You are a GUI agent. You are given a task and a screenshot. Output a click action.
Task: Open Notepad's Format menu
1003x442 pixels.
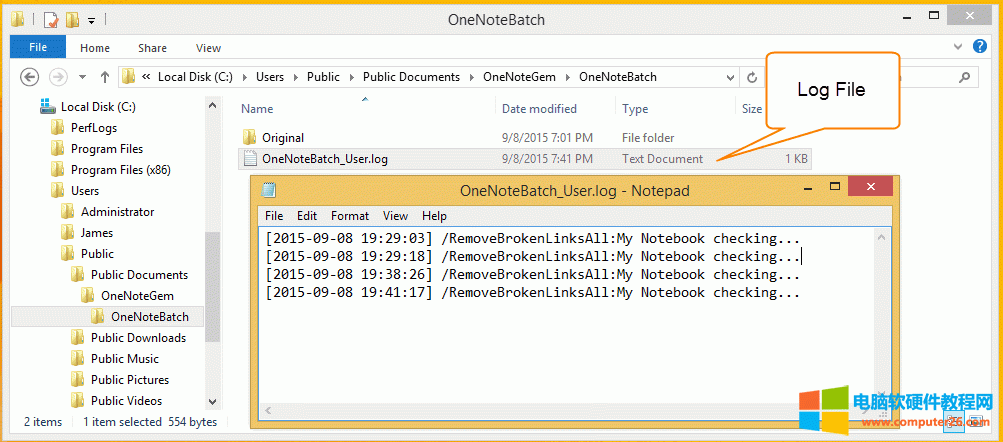pyautogui.click(x=350, y=216)
